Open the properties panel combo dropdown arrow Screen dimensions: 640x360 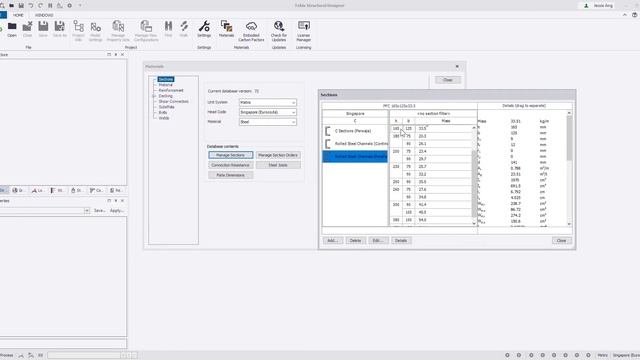click(x=87, y=211)
